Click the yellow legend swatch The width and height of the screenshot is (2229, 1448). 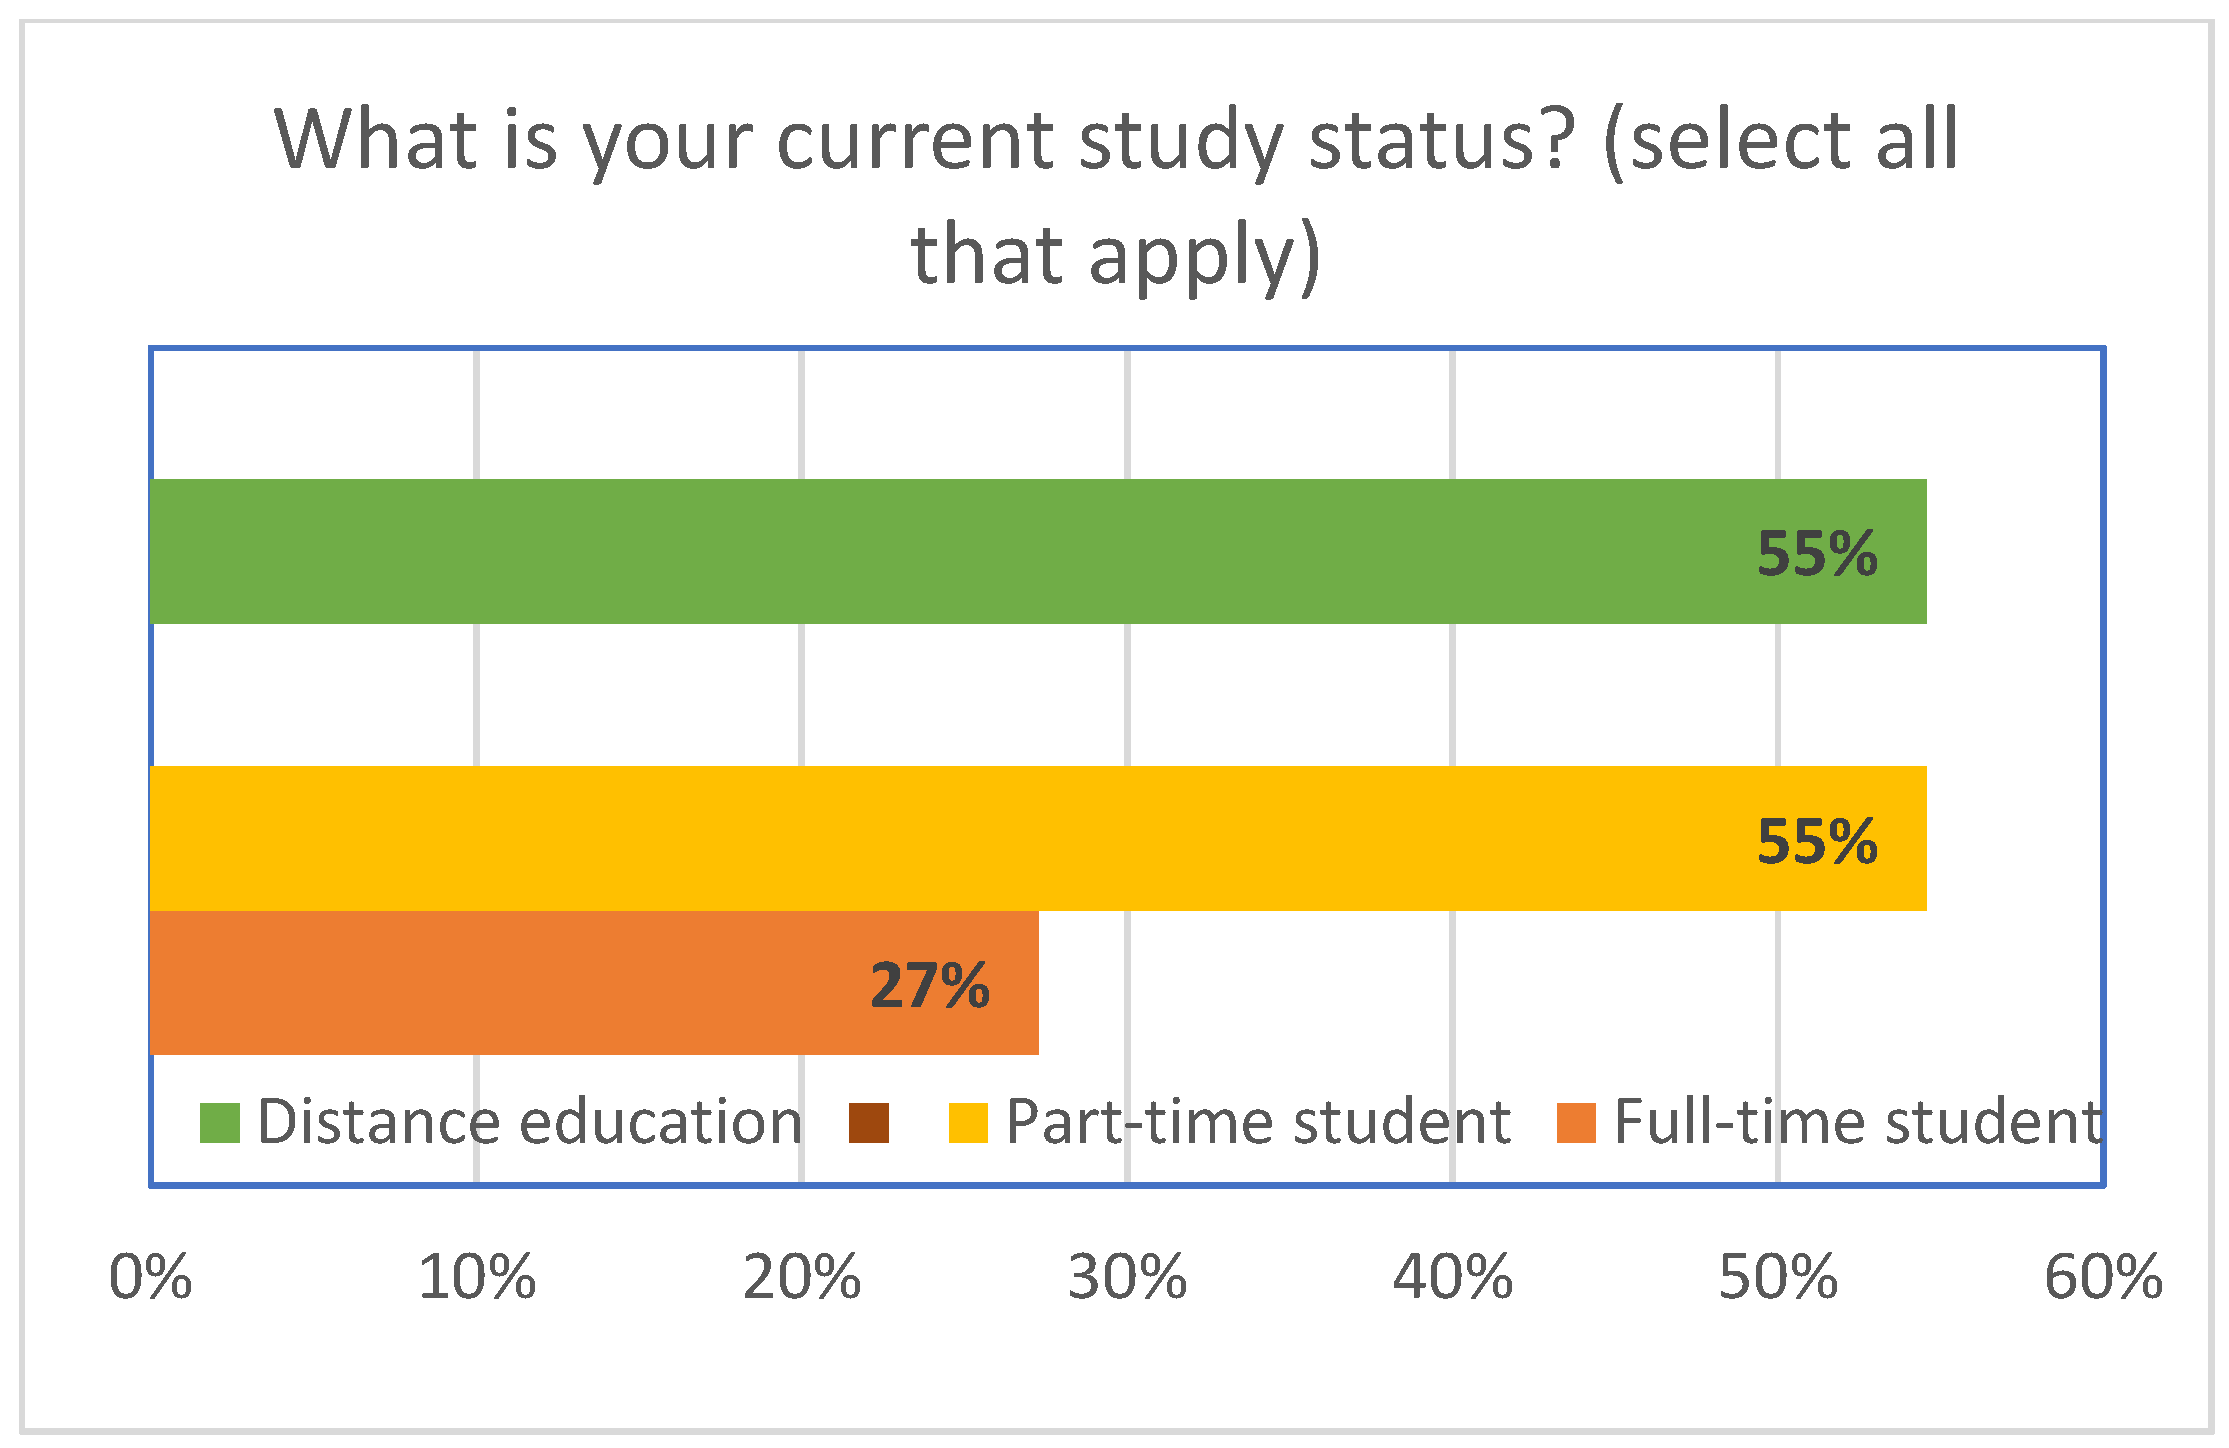(x=967, y=1122)
